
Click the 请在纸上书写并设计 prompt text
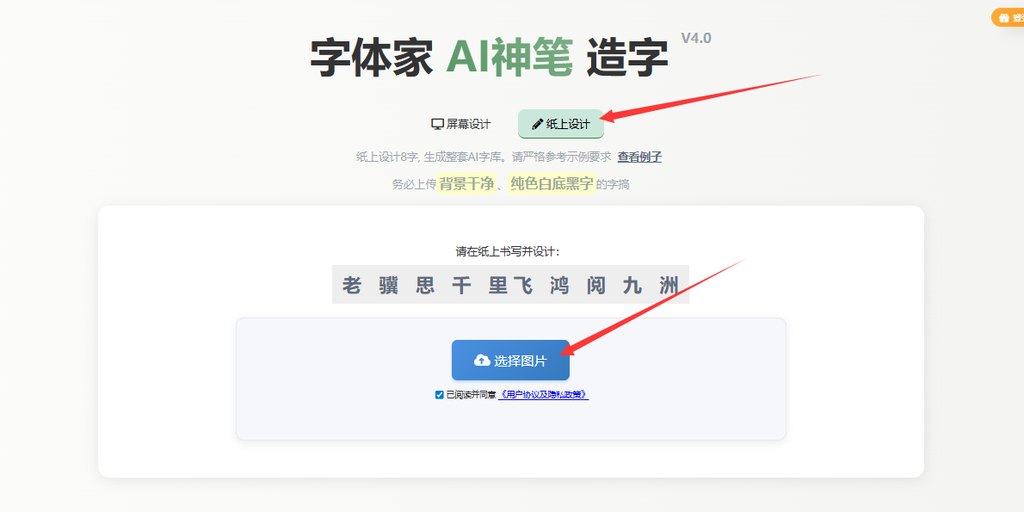coord(507,251)
